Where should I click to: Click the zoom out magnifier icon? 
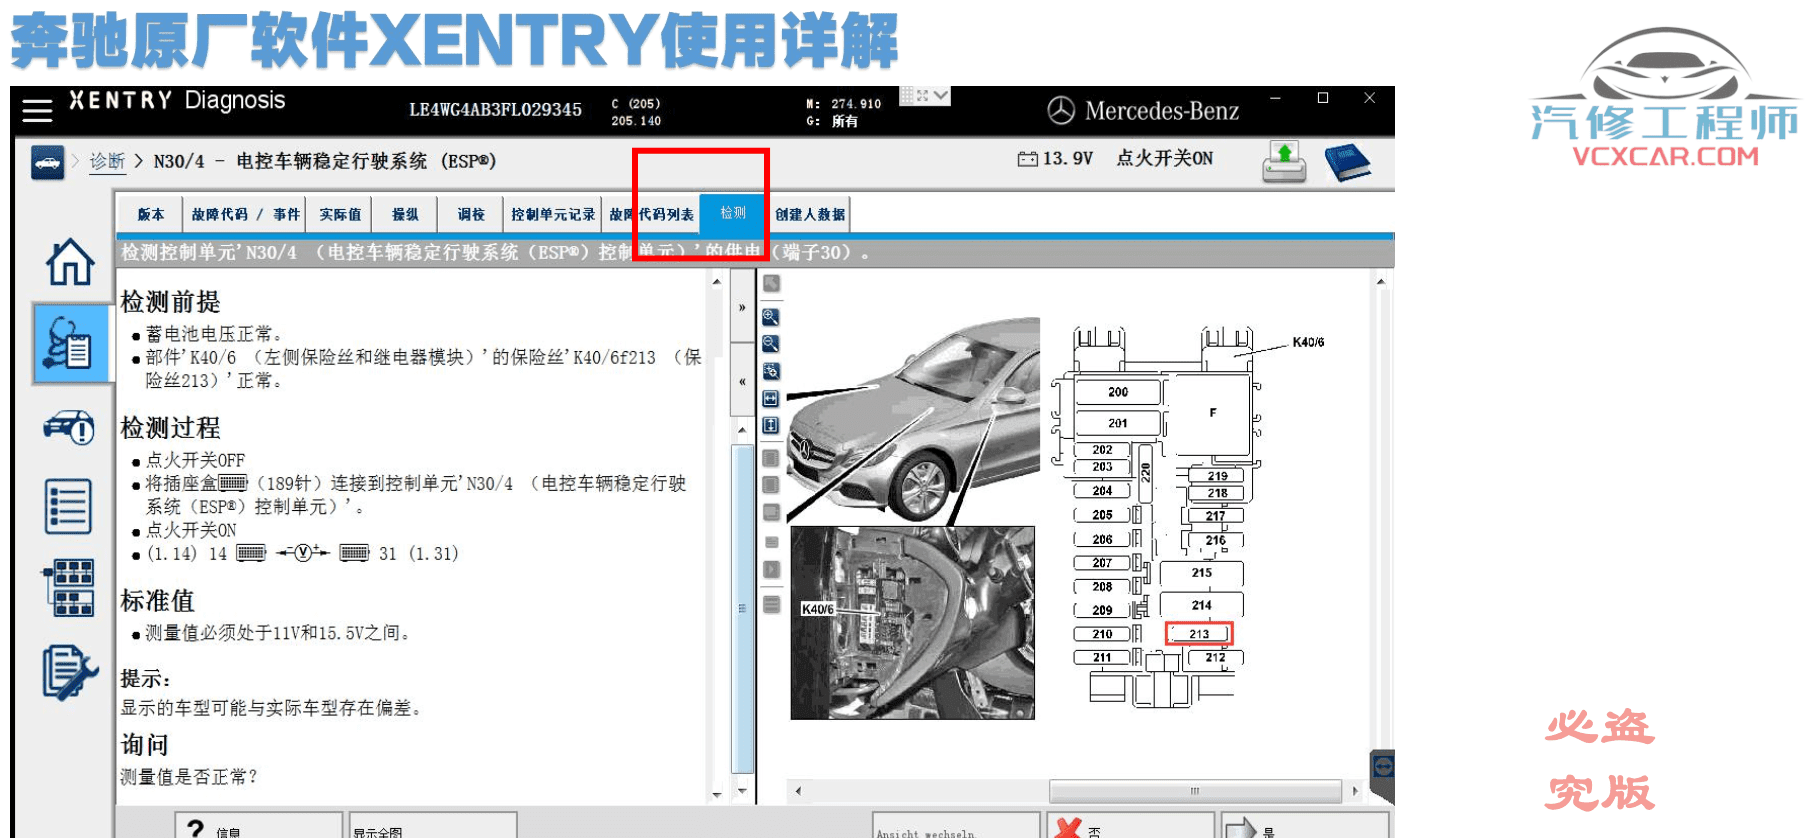click(x=771, y=344)
